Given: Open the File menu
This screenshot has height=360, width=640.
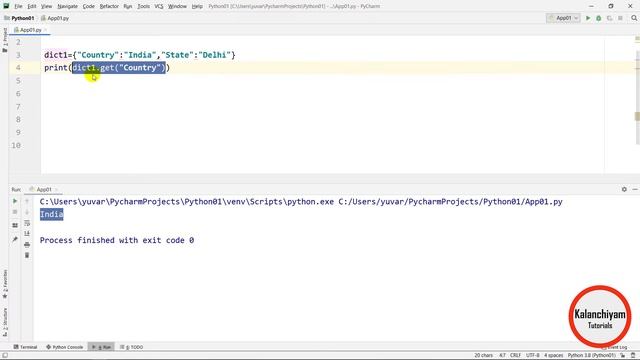Looking at the screenshot, I should 18,6.
